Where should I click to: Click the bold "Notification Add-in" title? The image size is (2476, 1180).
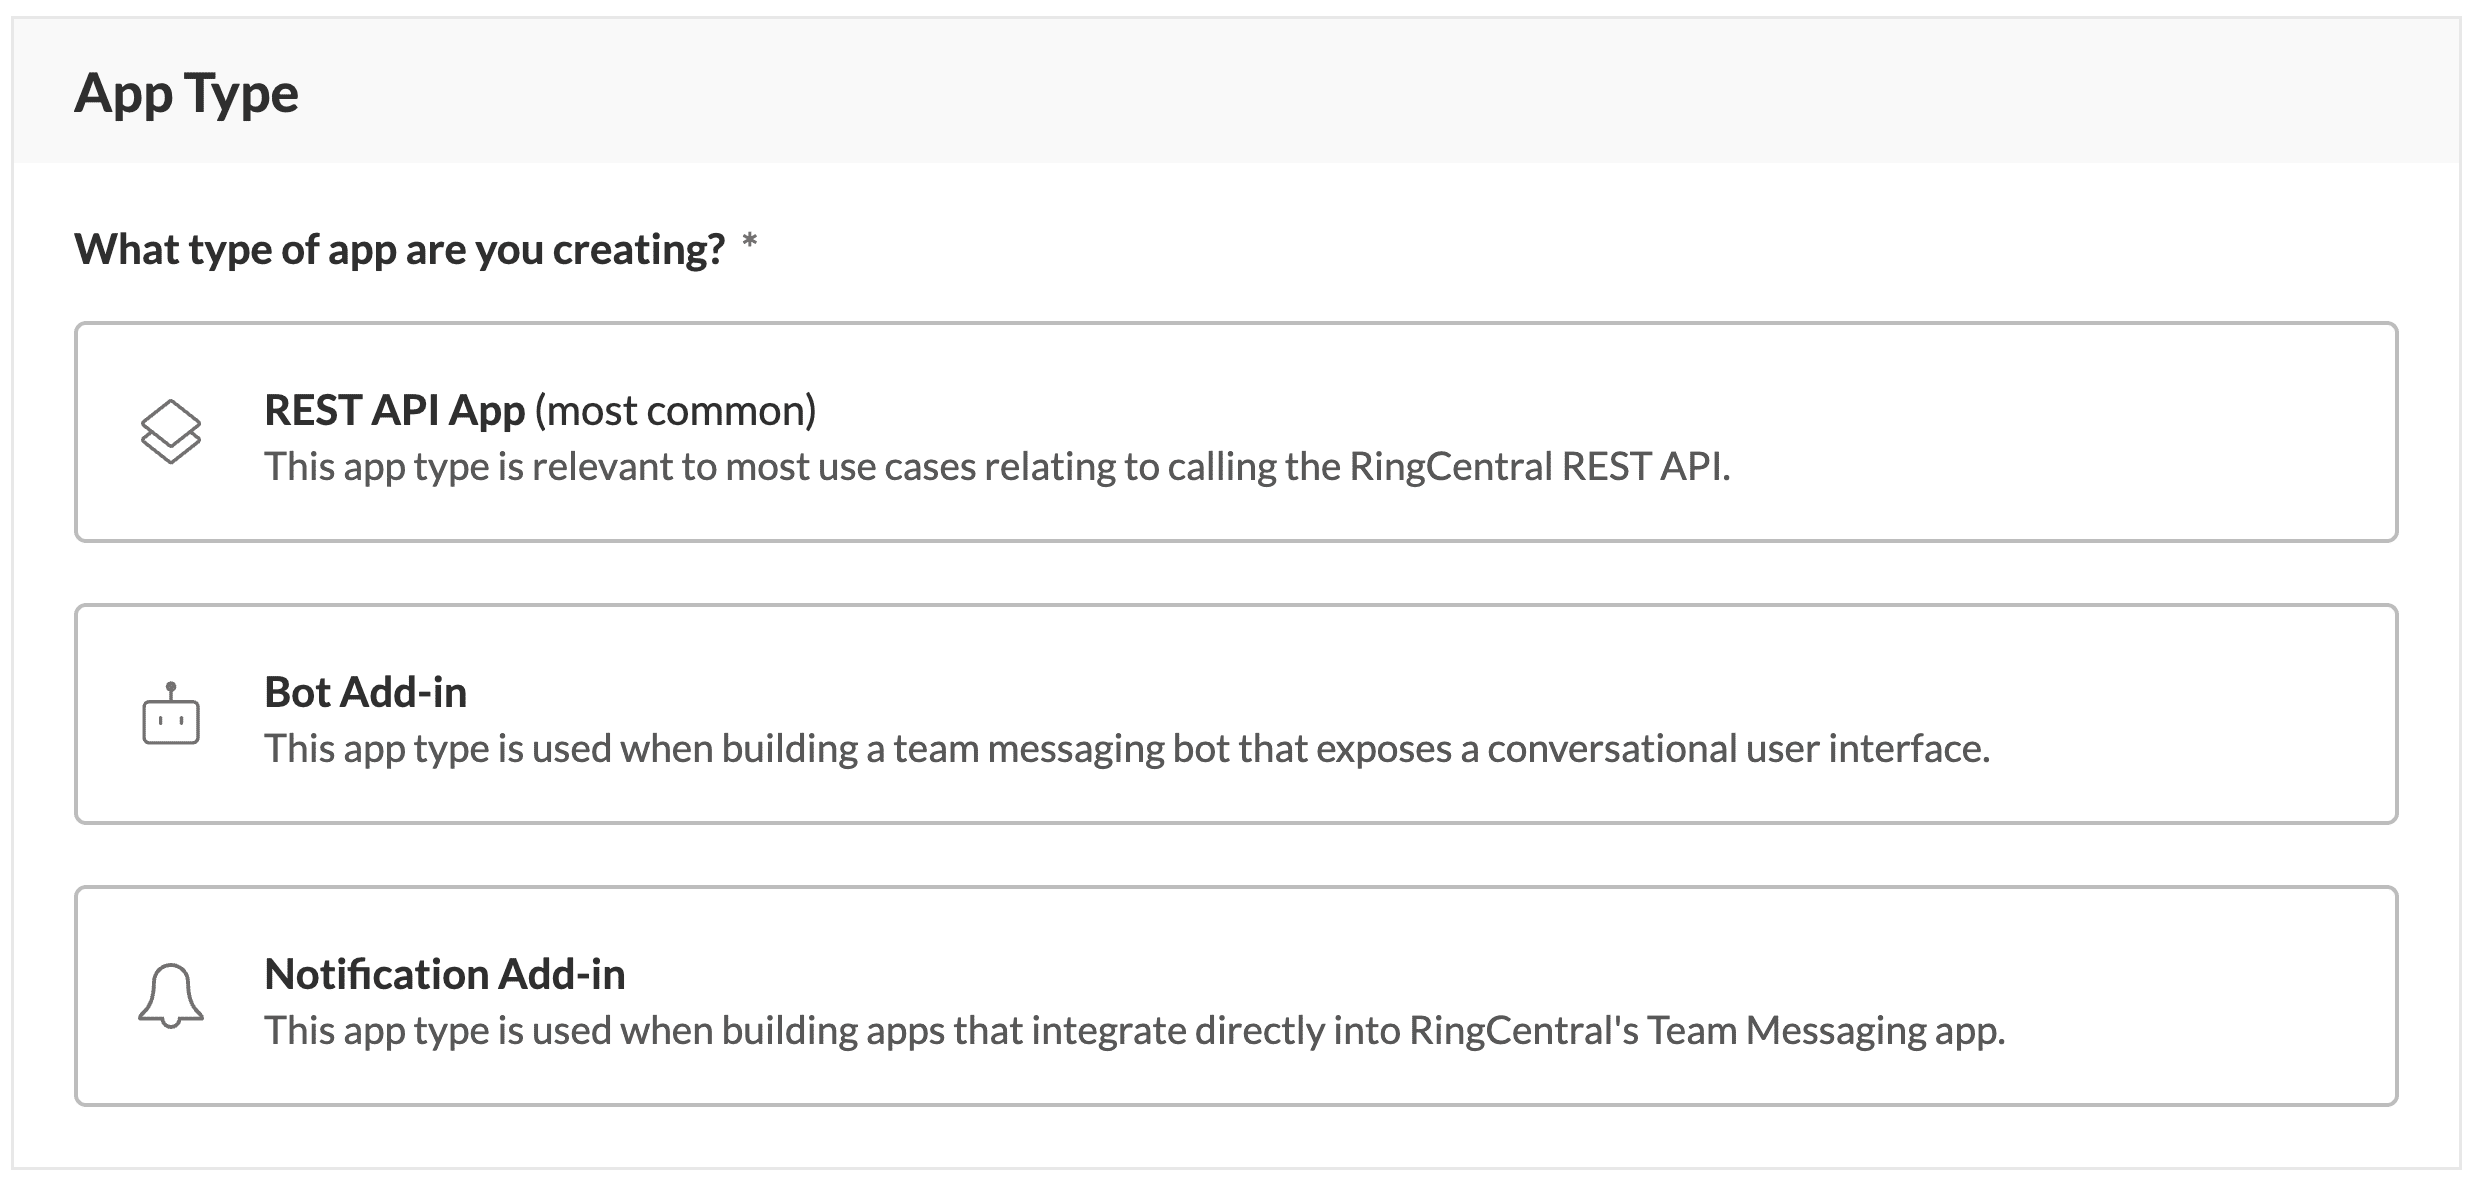444,974
